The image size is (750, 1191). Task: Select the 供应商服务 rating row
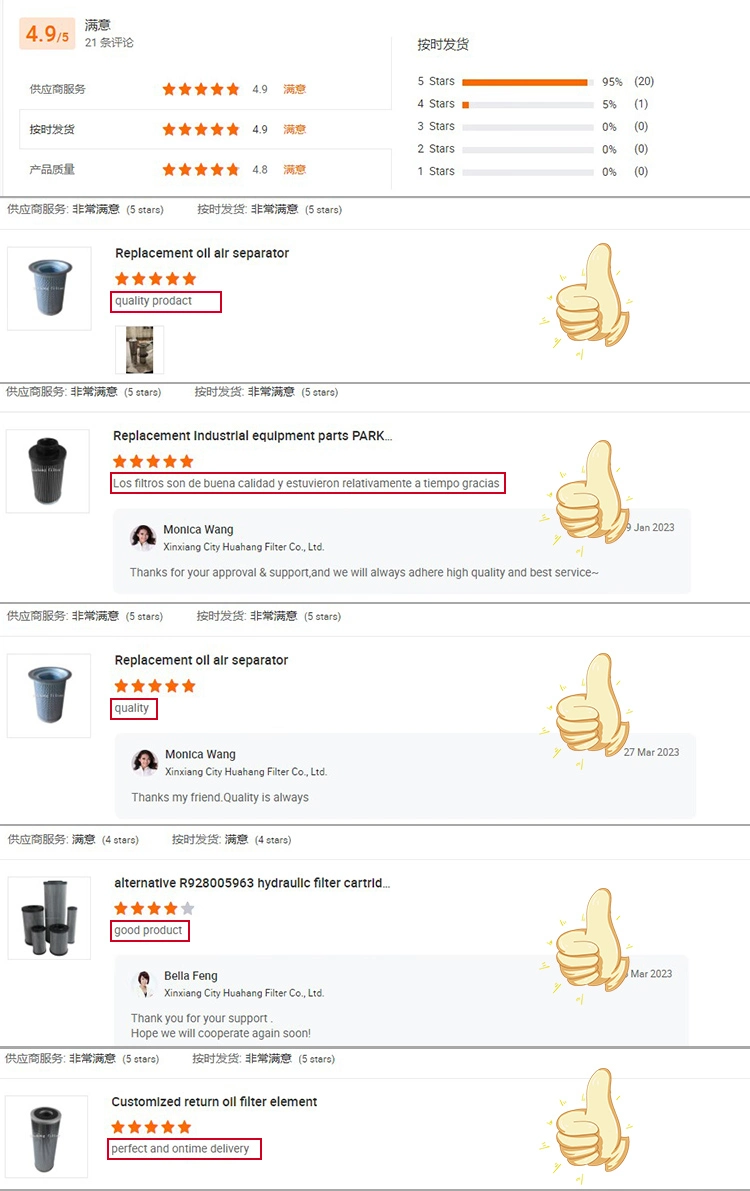[205, 89]
